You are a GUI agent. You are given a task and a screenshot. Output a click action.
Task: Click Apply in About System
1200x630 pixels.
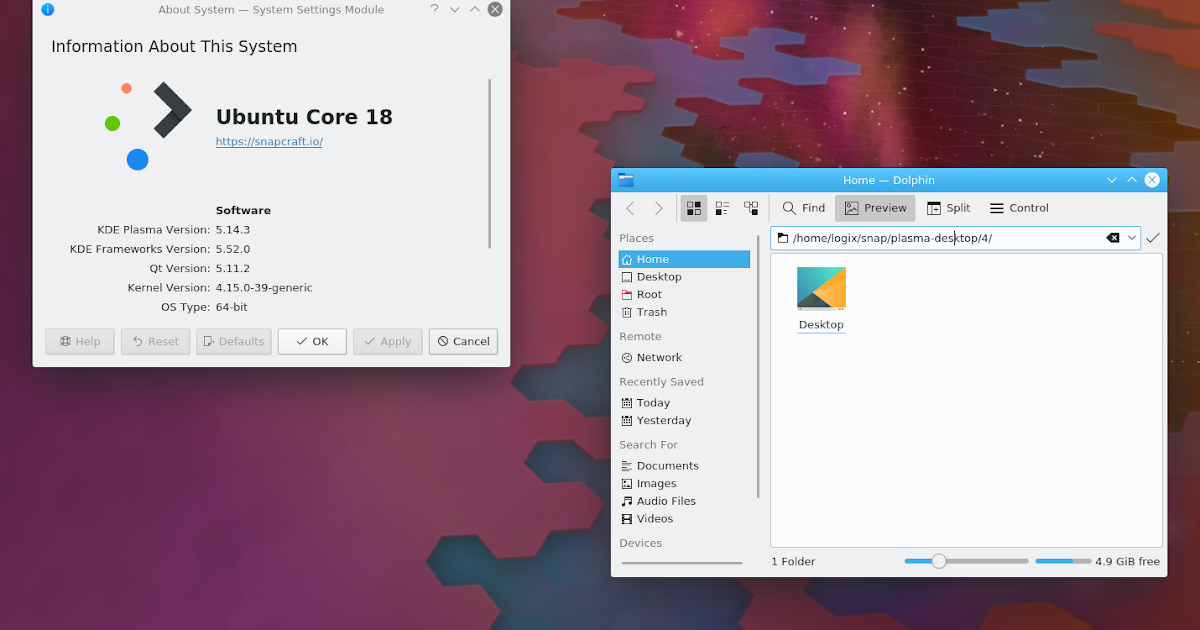pyautogui.click(x=388, y=341)
